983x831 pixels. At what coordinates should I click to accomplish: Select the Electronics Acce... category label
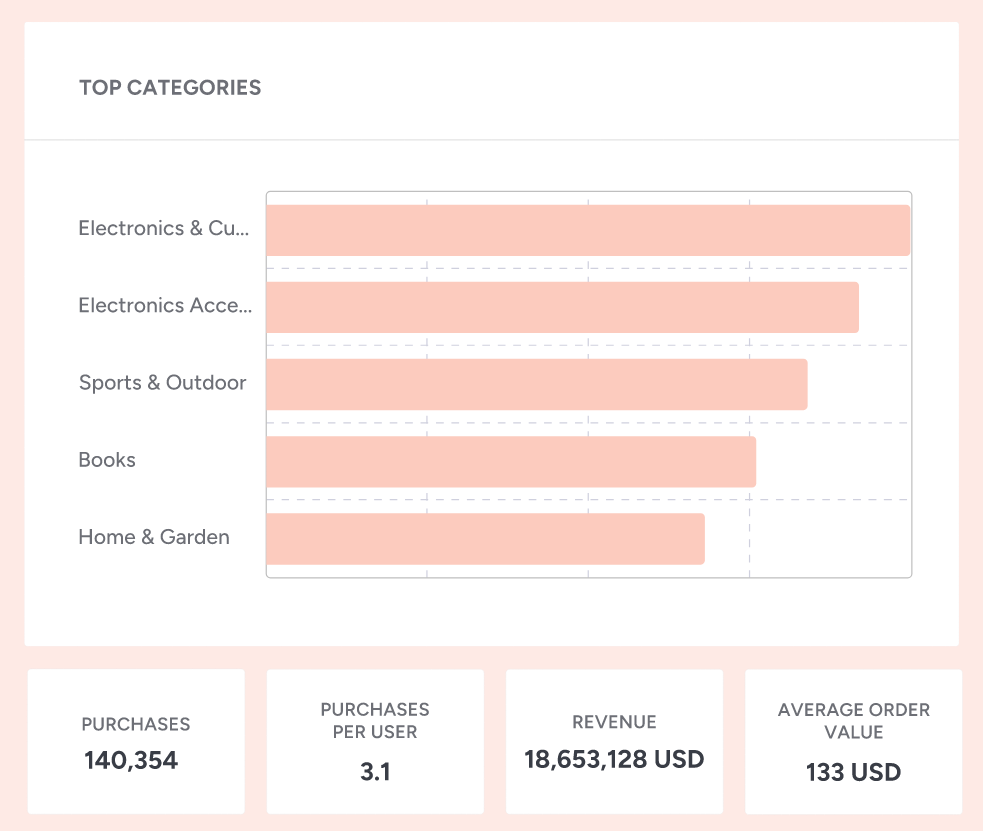(165, 305)
